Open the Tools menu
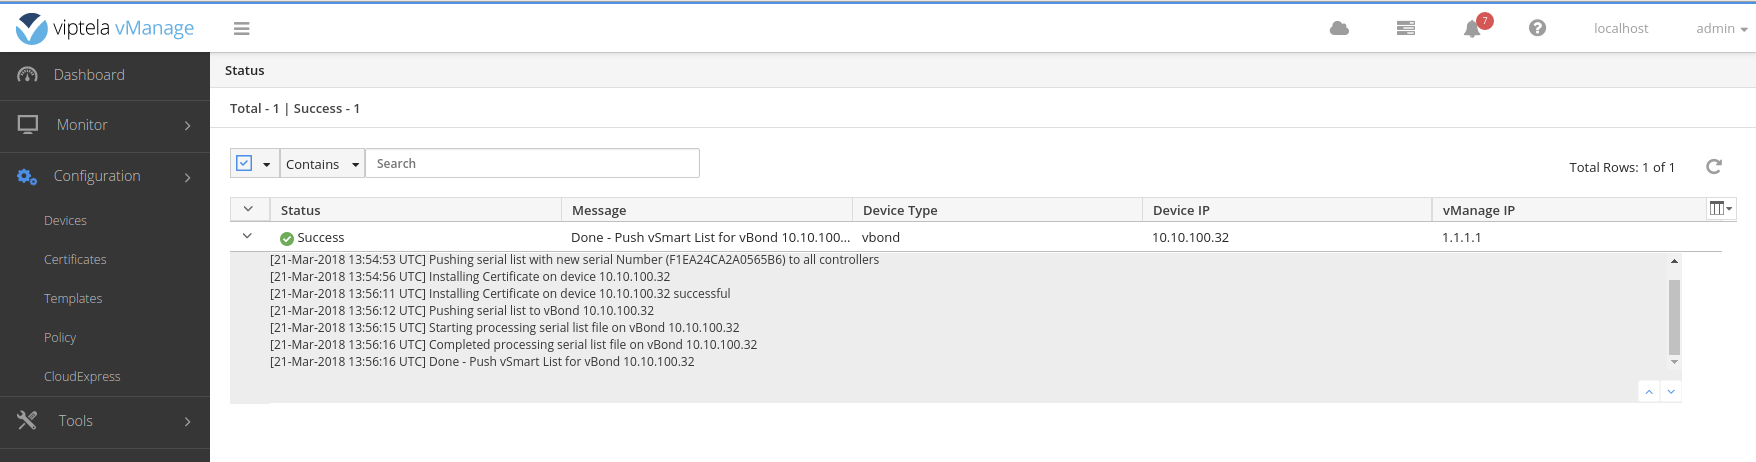 pyautogui.click(x=105, y=421)
